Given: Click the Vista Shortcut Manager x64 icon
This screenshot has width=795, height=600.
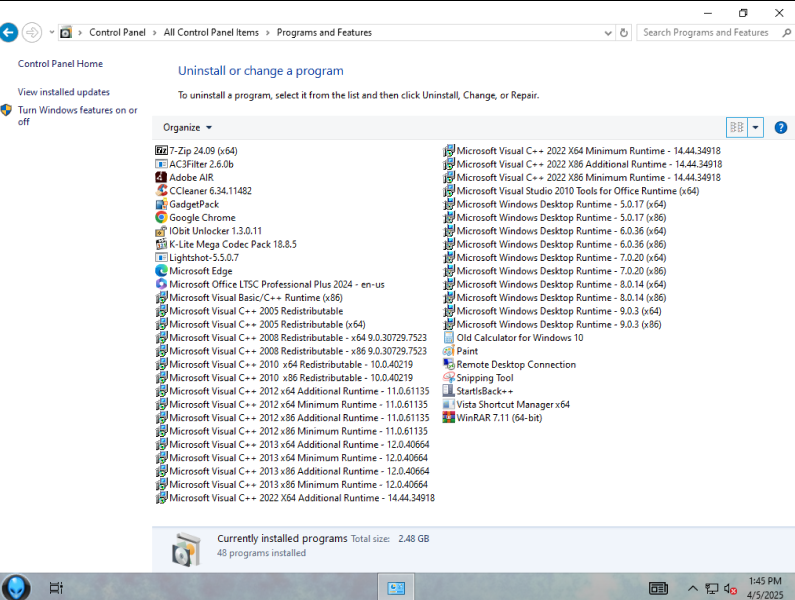Looking at the screenshot, I should pyautogui.click(x=449, y=404).
